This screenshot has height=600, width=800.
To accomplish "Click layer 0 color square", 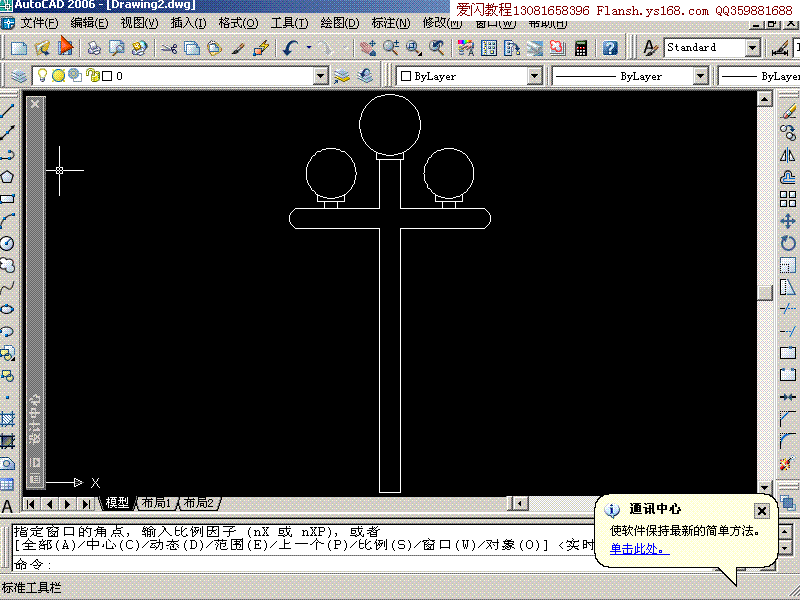I will point(107,76).
